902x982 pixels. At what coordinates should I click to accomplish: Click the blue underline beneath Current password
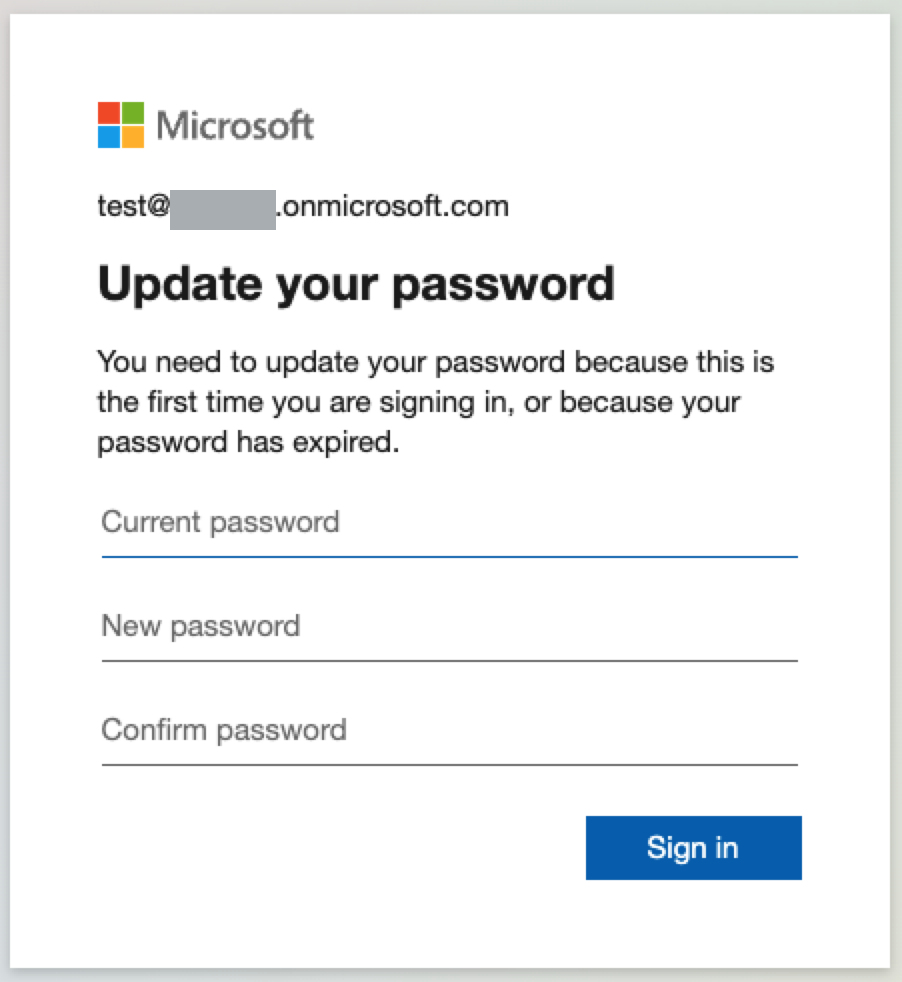point(448,555)
